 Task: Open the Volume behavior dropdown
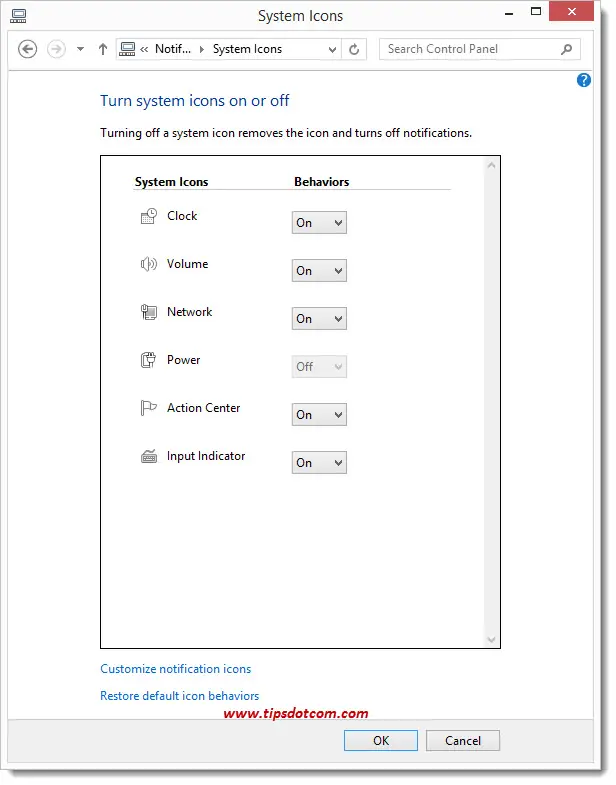coord(319,271)
